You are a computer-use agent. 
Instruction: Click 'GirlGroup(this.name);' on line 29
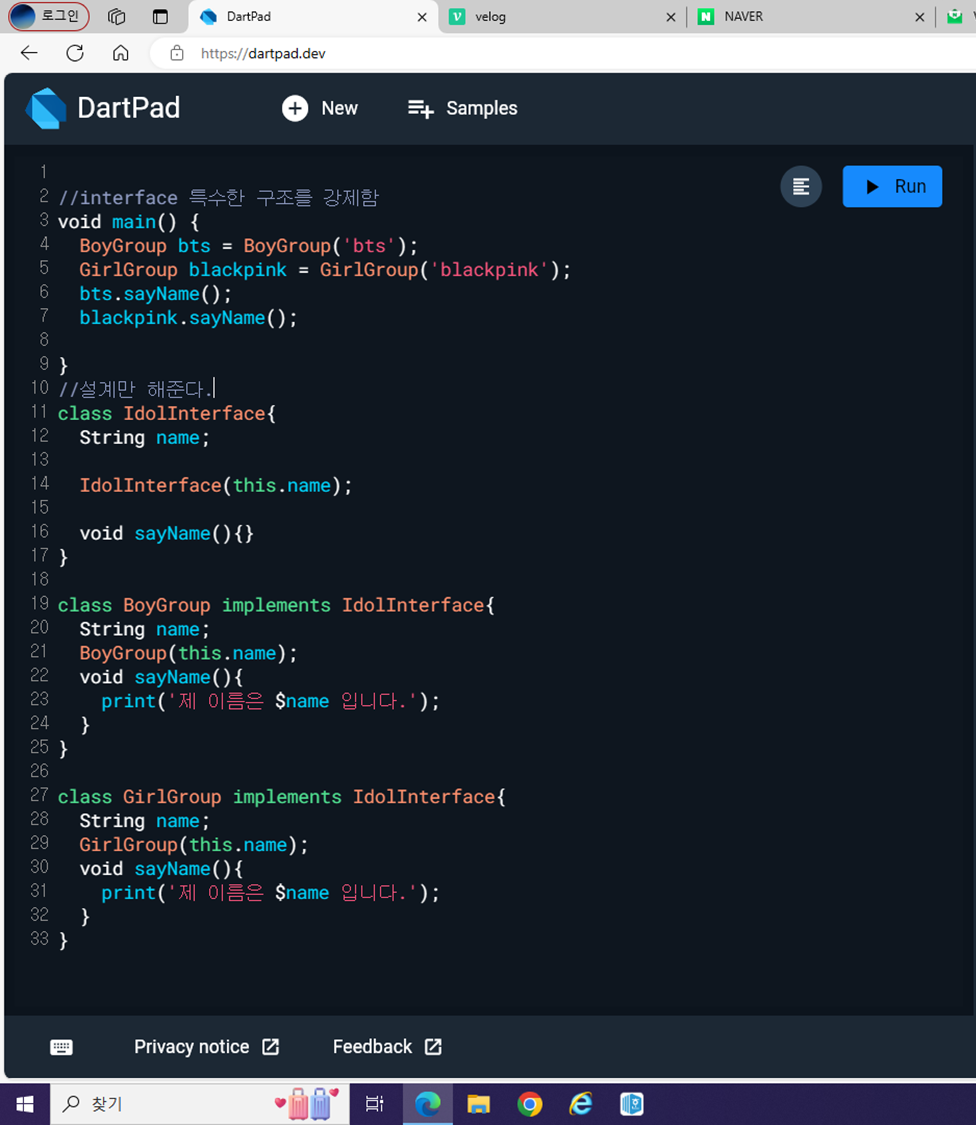194,844
